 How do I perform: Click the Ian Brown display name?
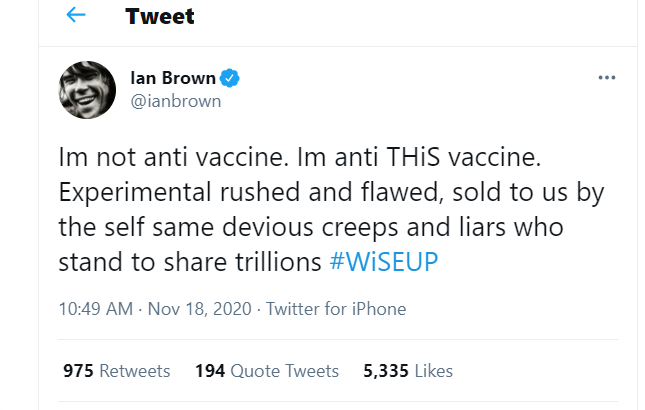(x=172, y=78)
